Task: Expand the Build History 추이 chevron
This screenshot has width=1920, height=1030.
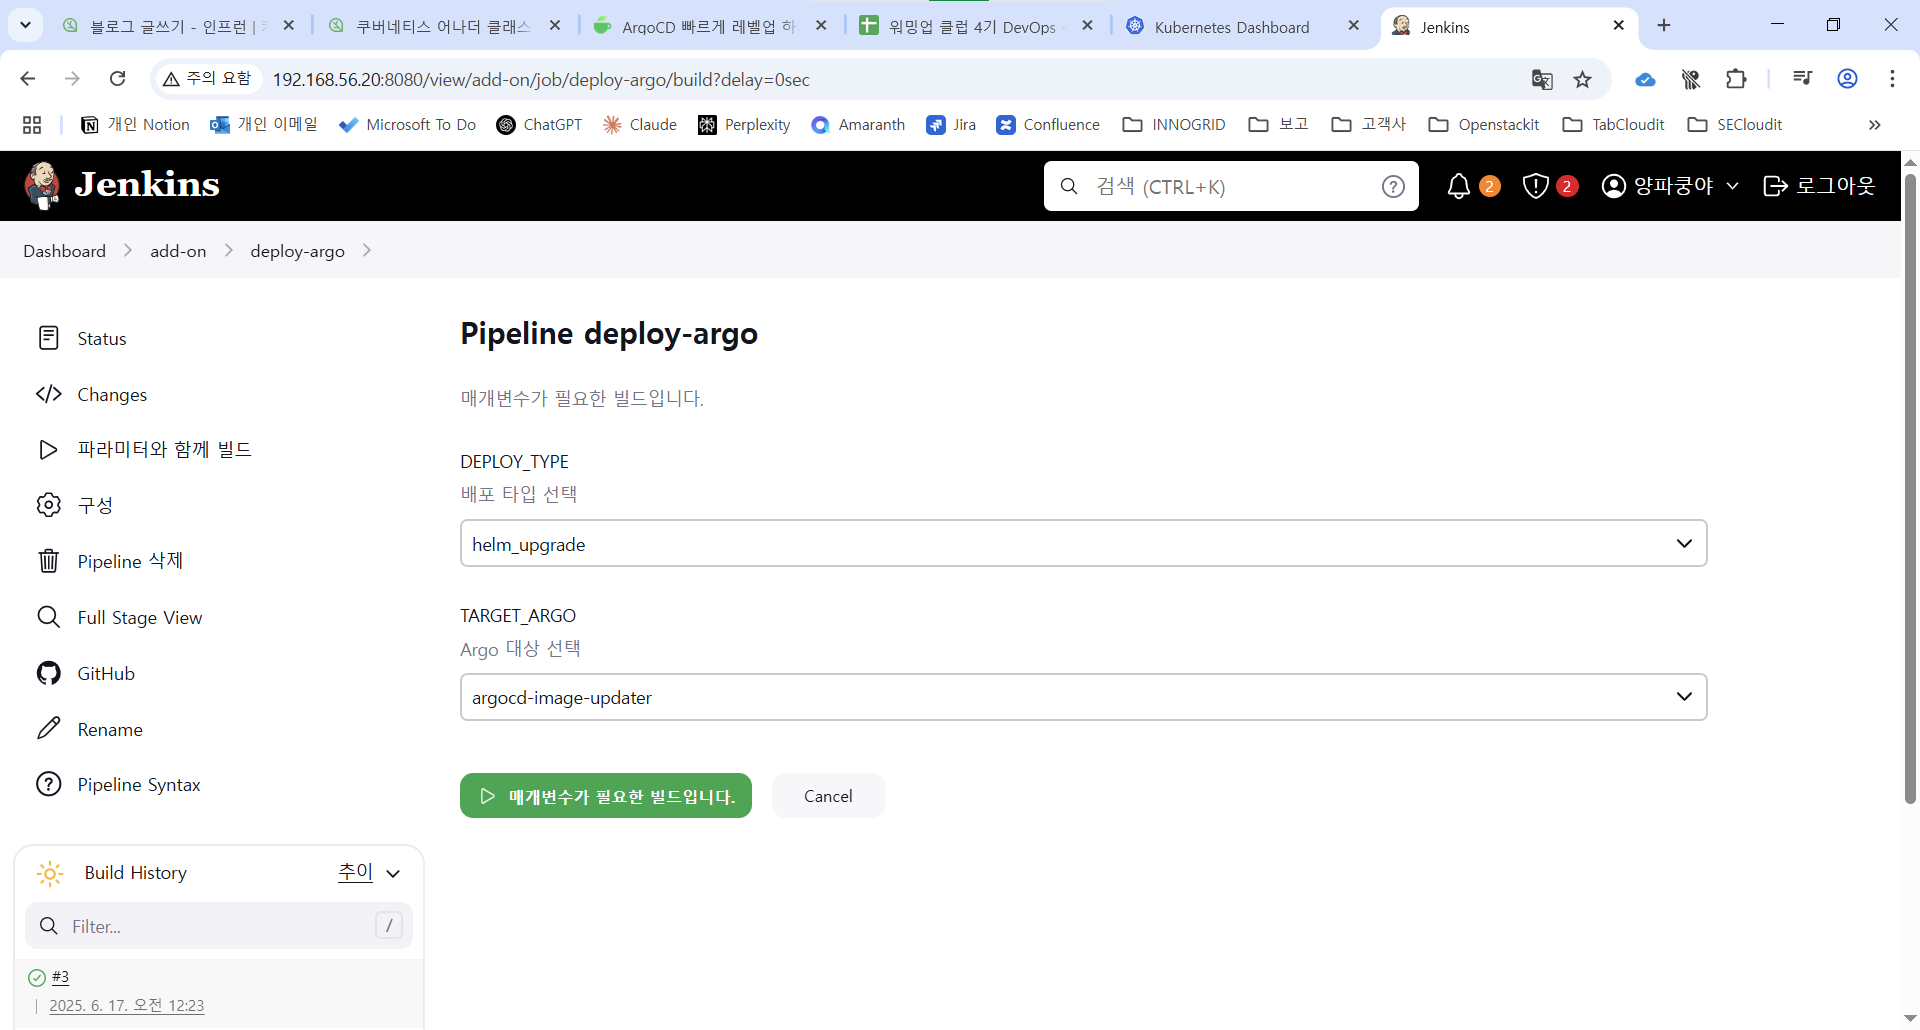Action: click(393, 873)
